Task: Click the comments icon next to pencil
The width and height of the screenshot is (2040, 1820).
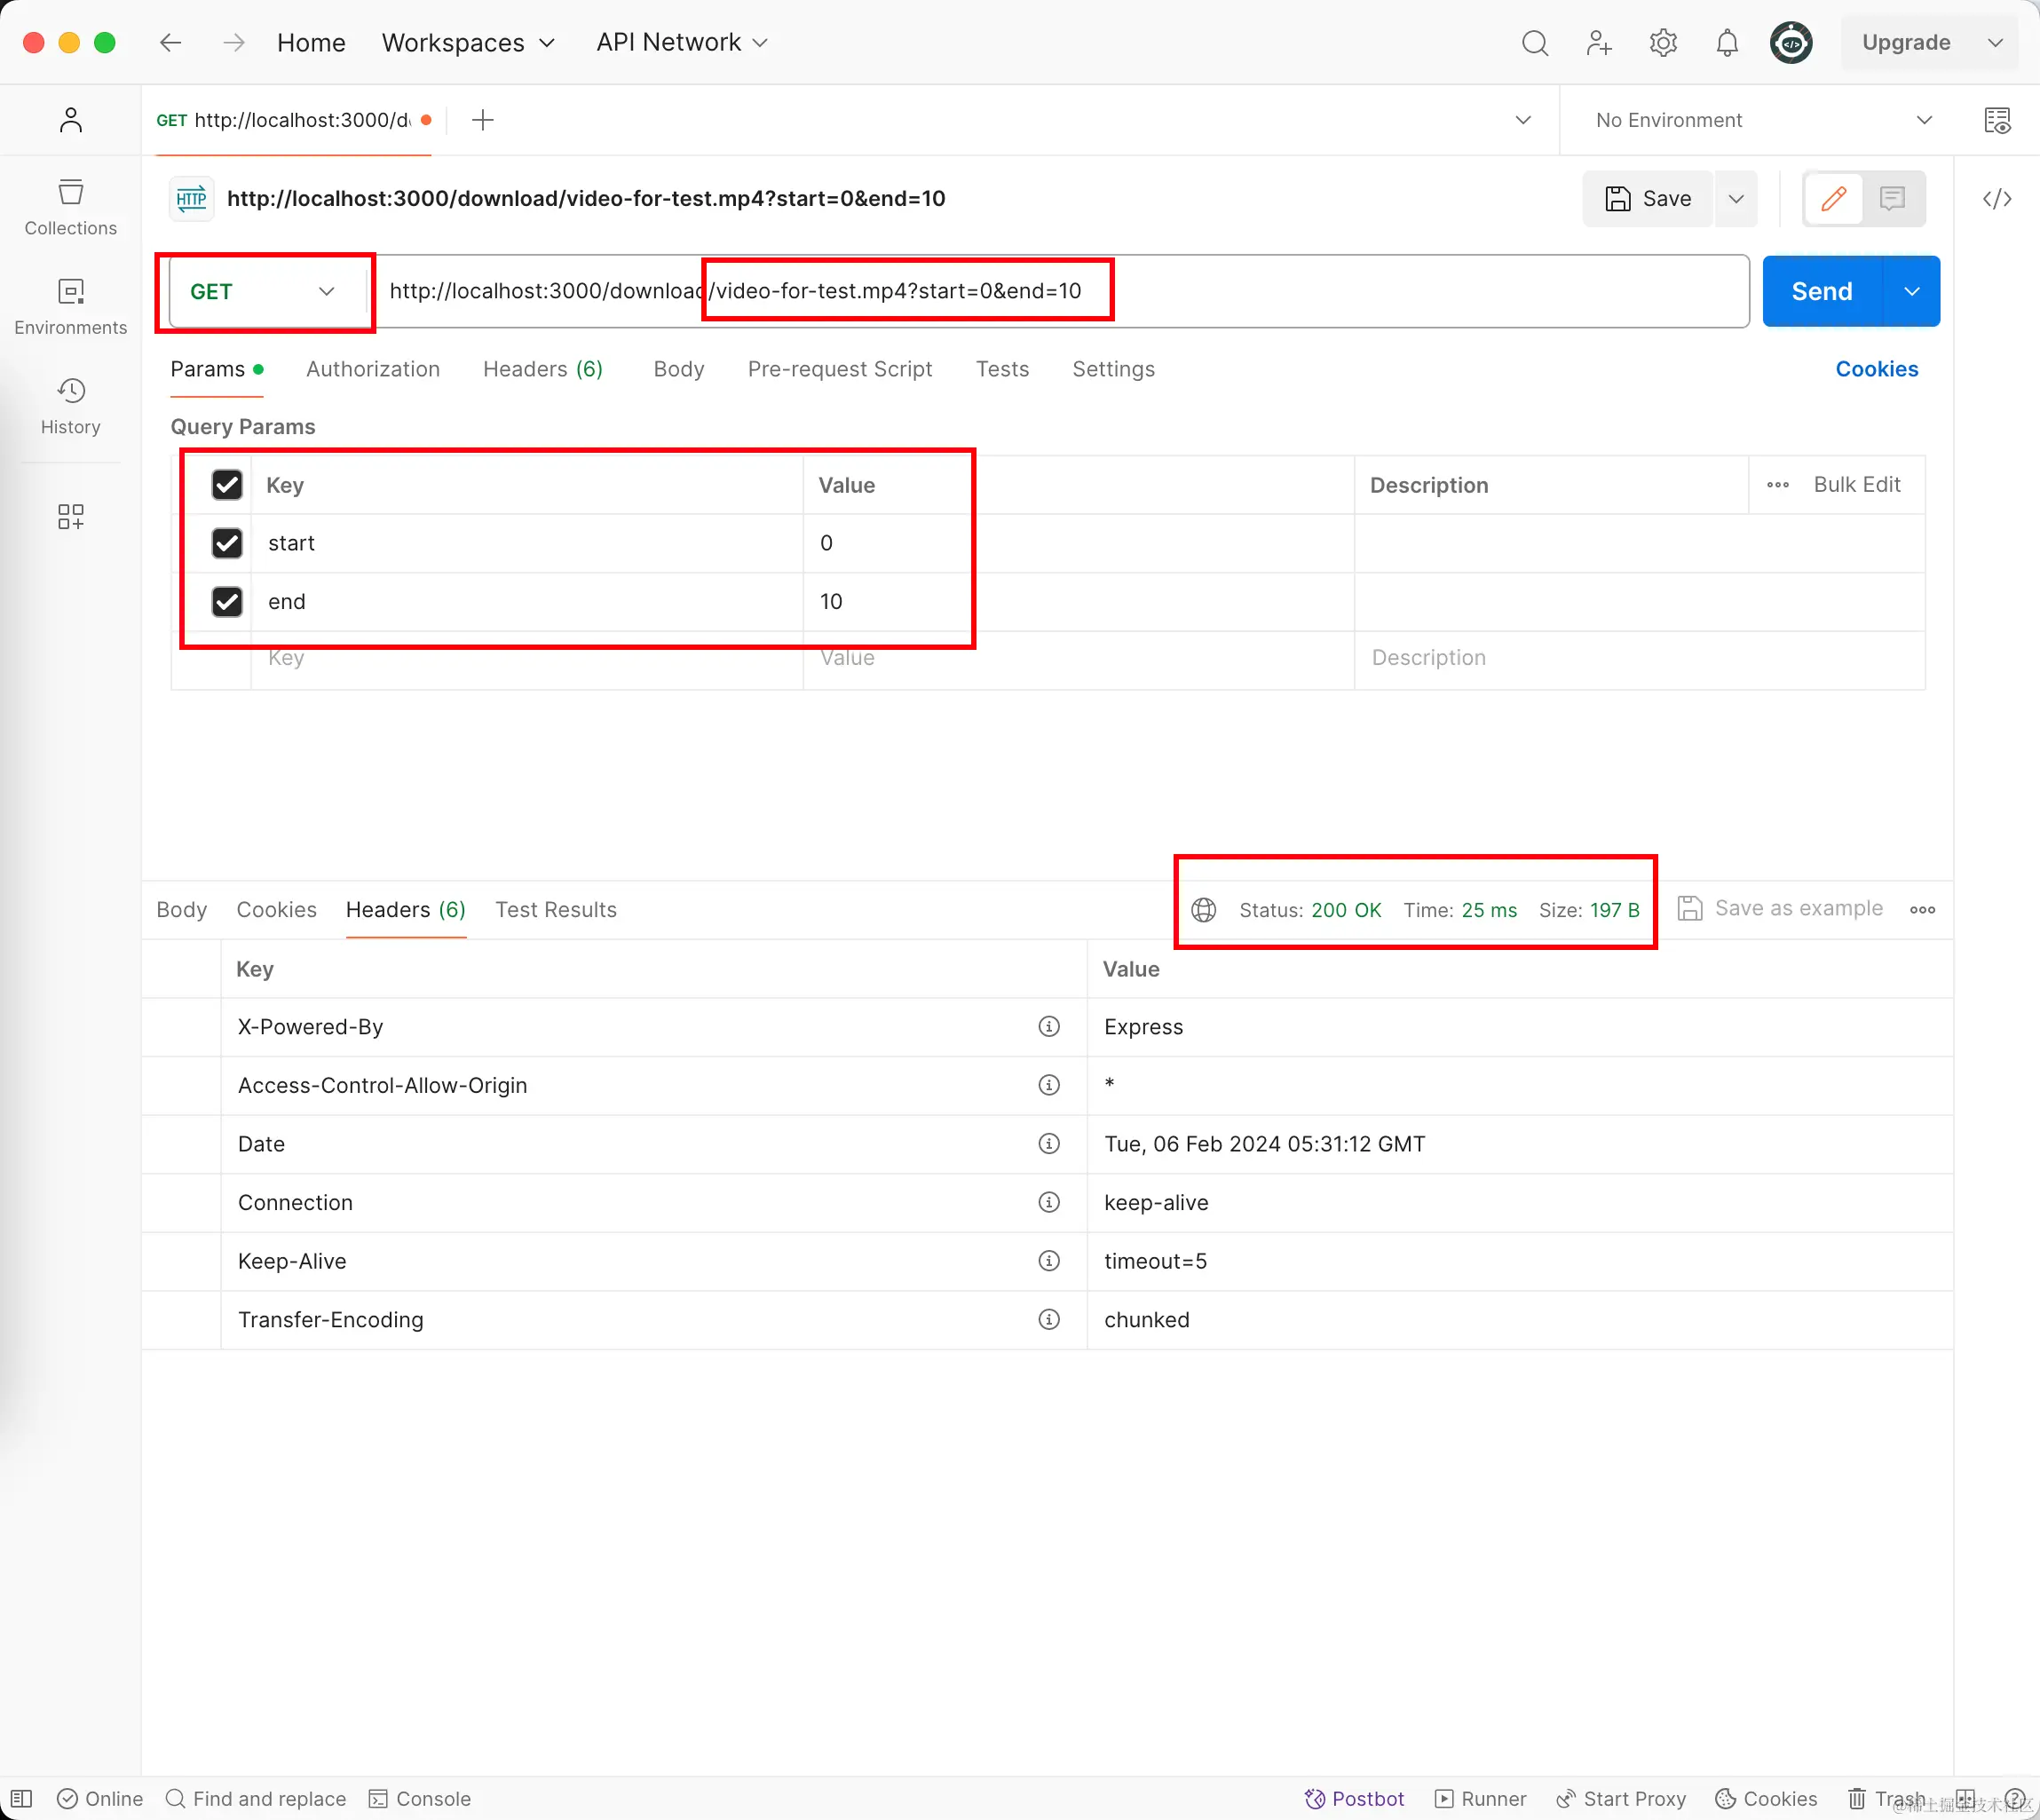Action: (1892, 199)
